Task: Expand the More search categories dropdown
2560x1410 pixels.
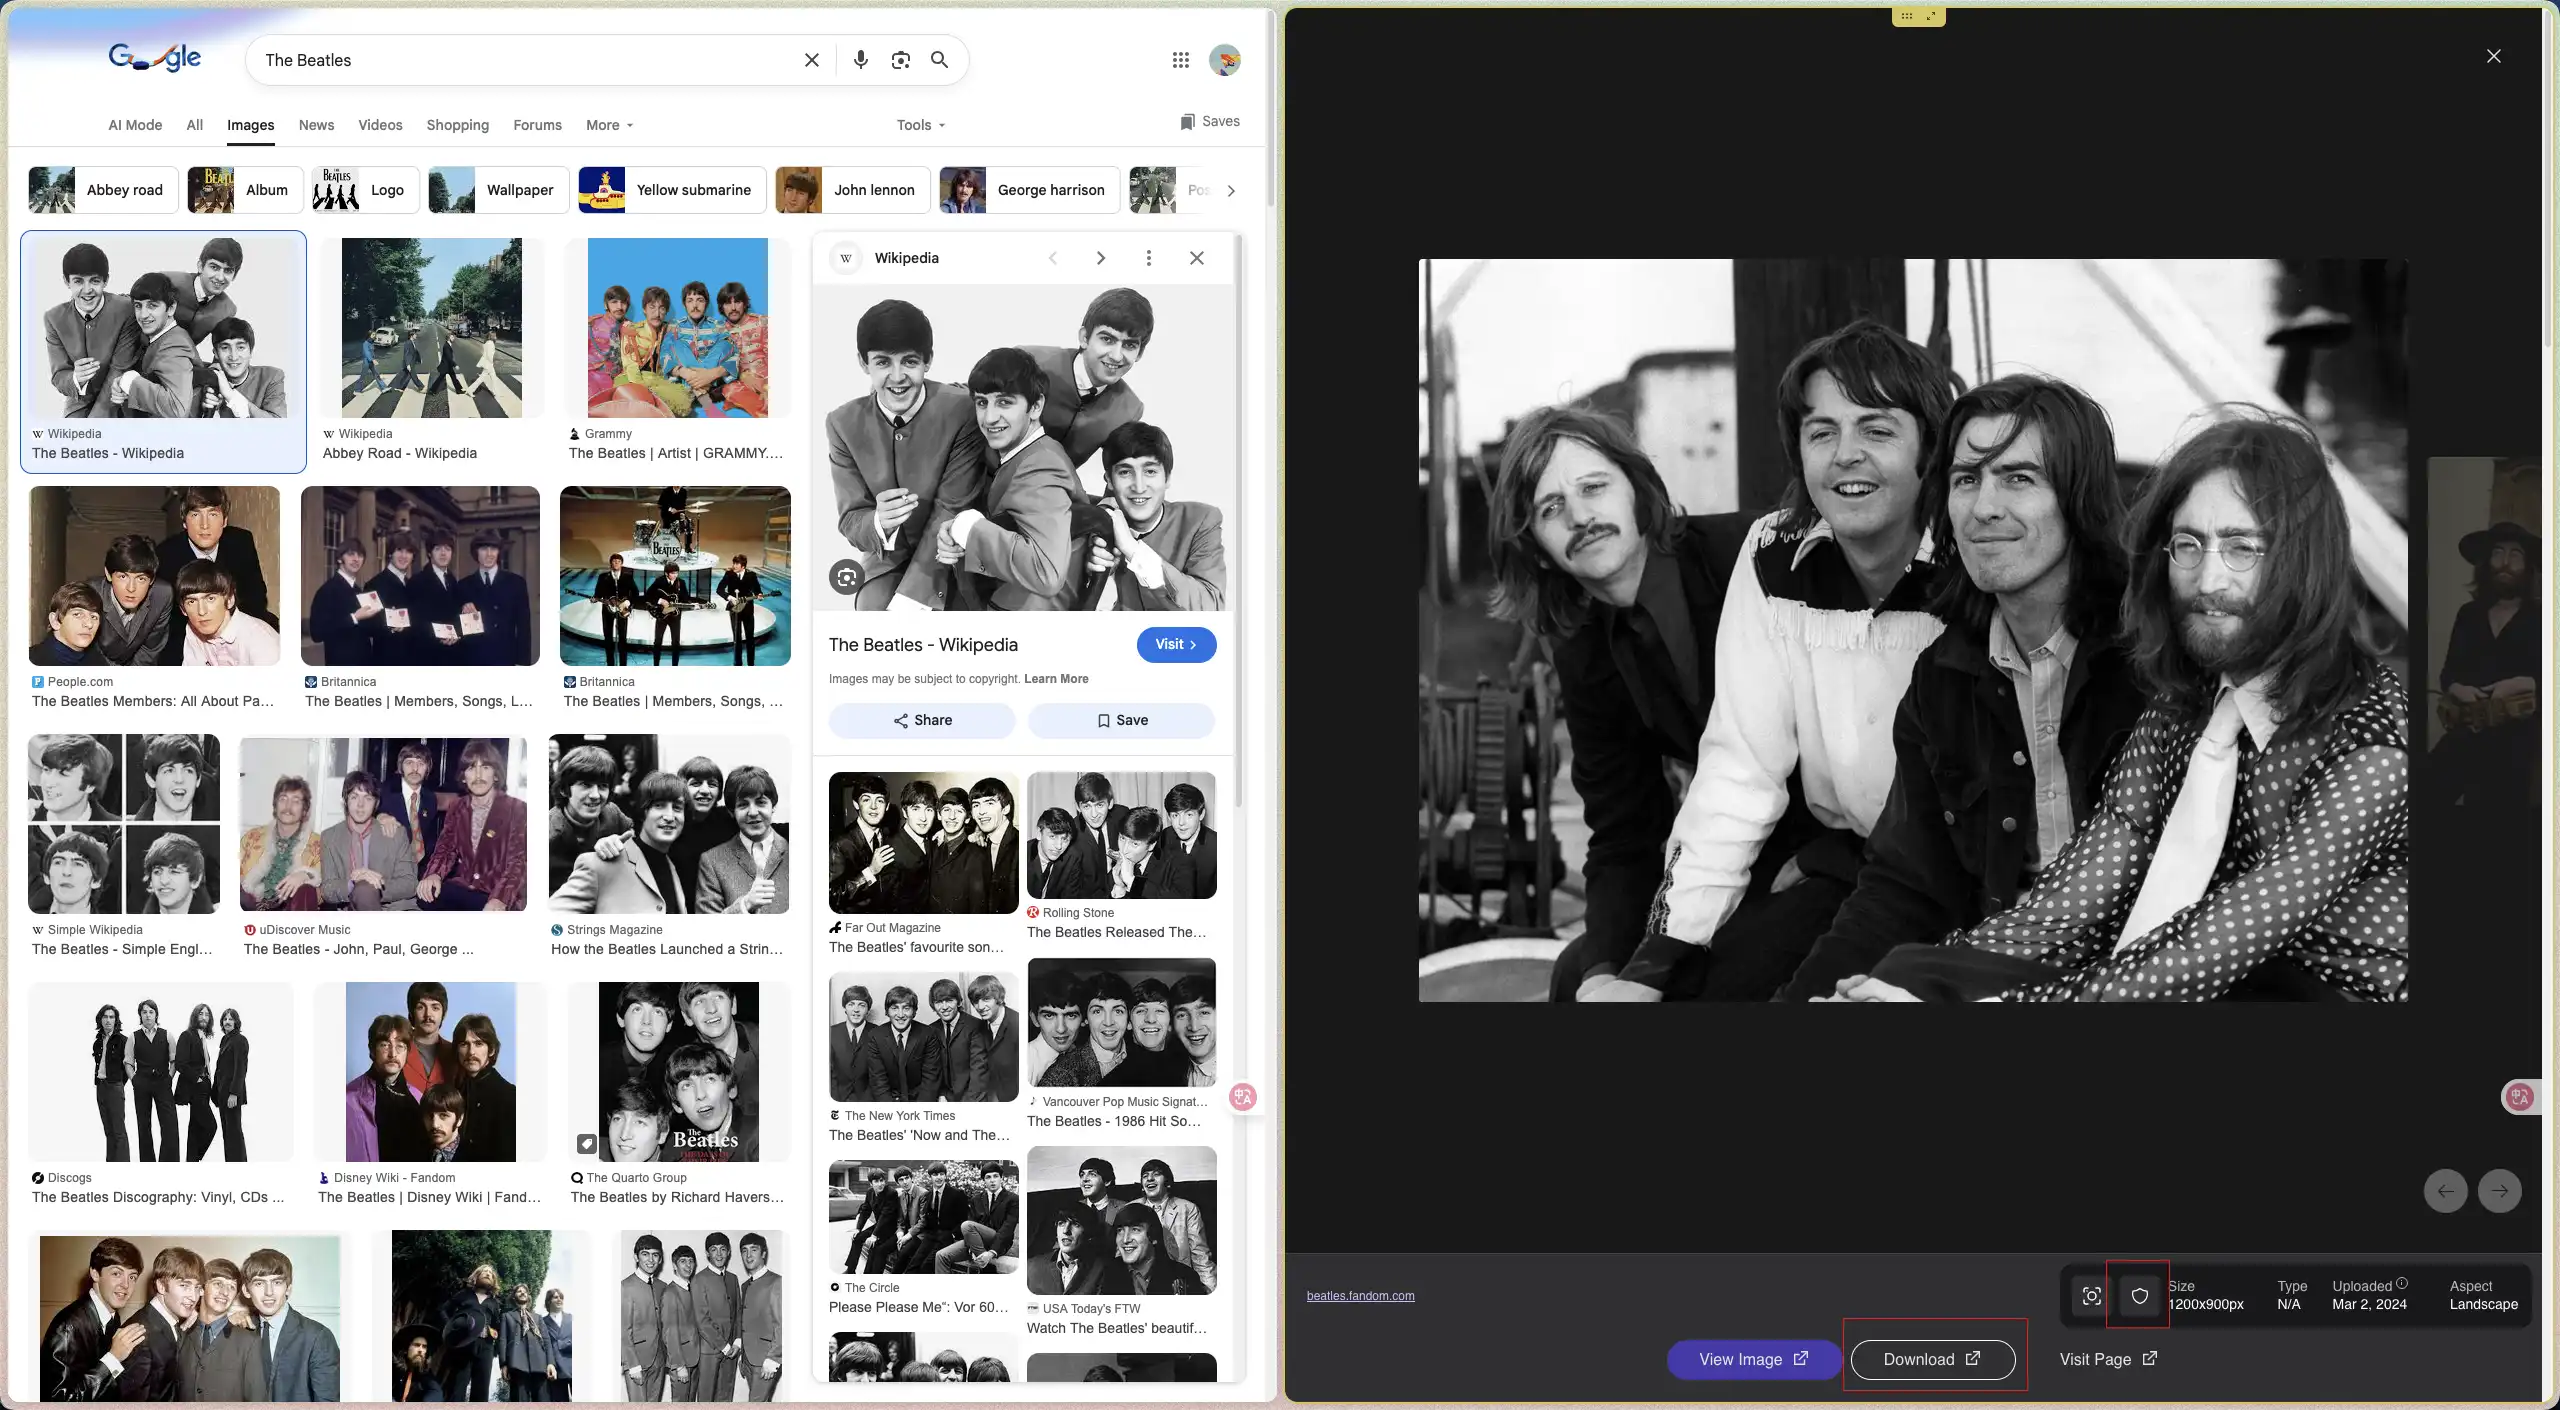Action: pos(609,125)
